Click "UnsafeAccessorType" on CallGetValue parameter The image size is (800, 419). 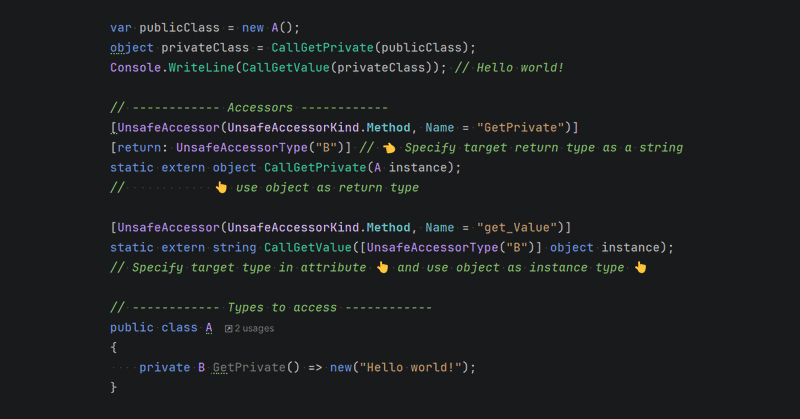(x=433, y=248)
